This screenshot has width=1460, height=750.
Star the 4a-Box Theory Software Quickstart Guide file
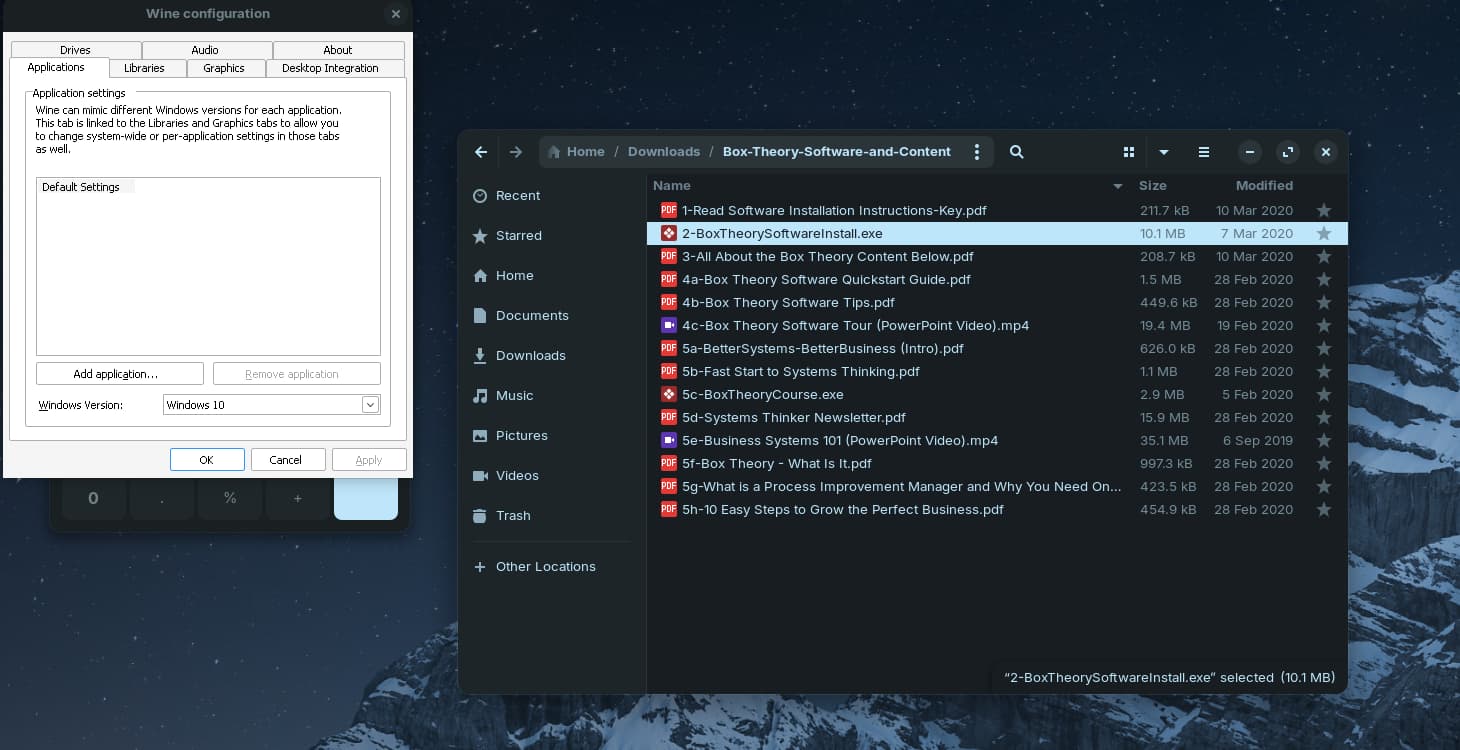click(1324, 280)
